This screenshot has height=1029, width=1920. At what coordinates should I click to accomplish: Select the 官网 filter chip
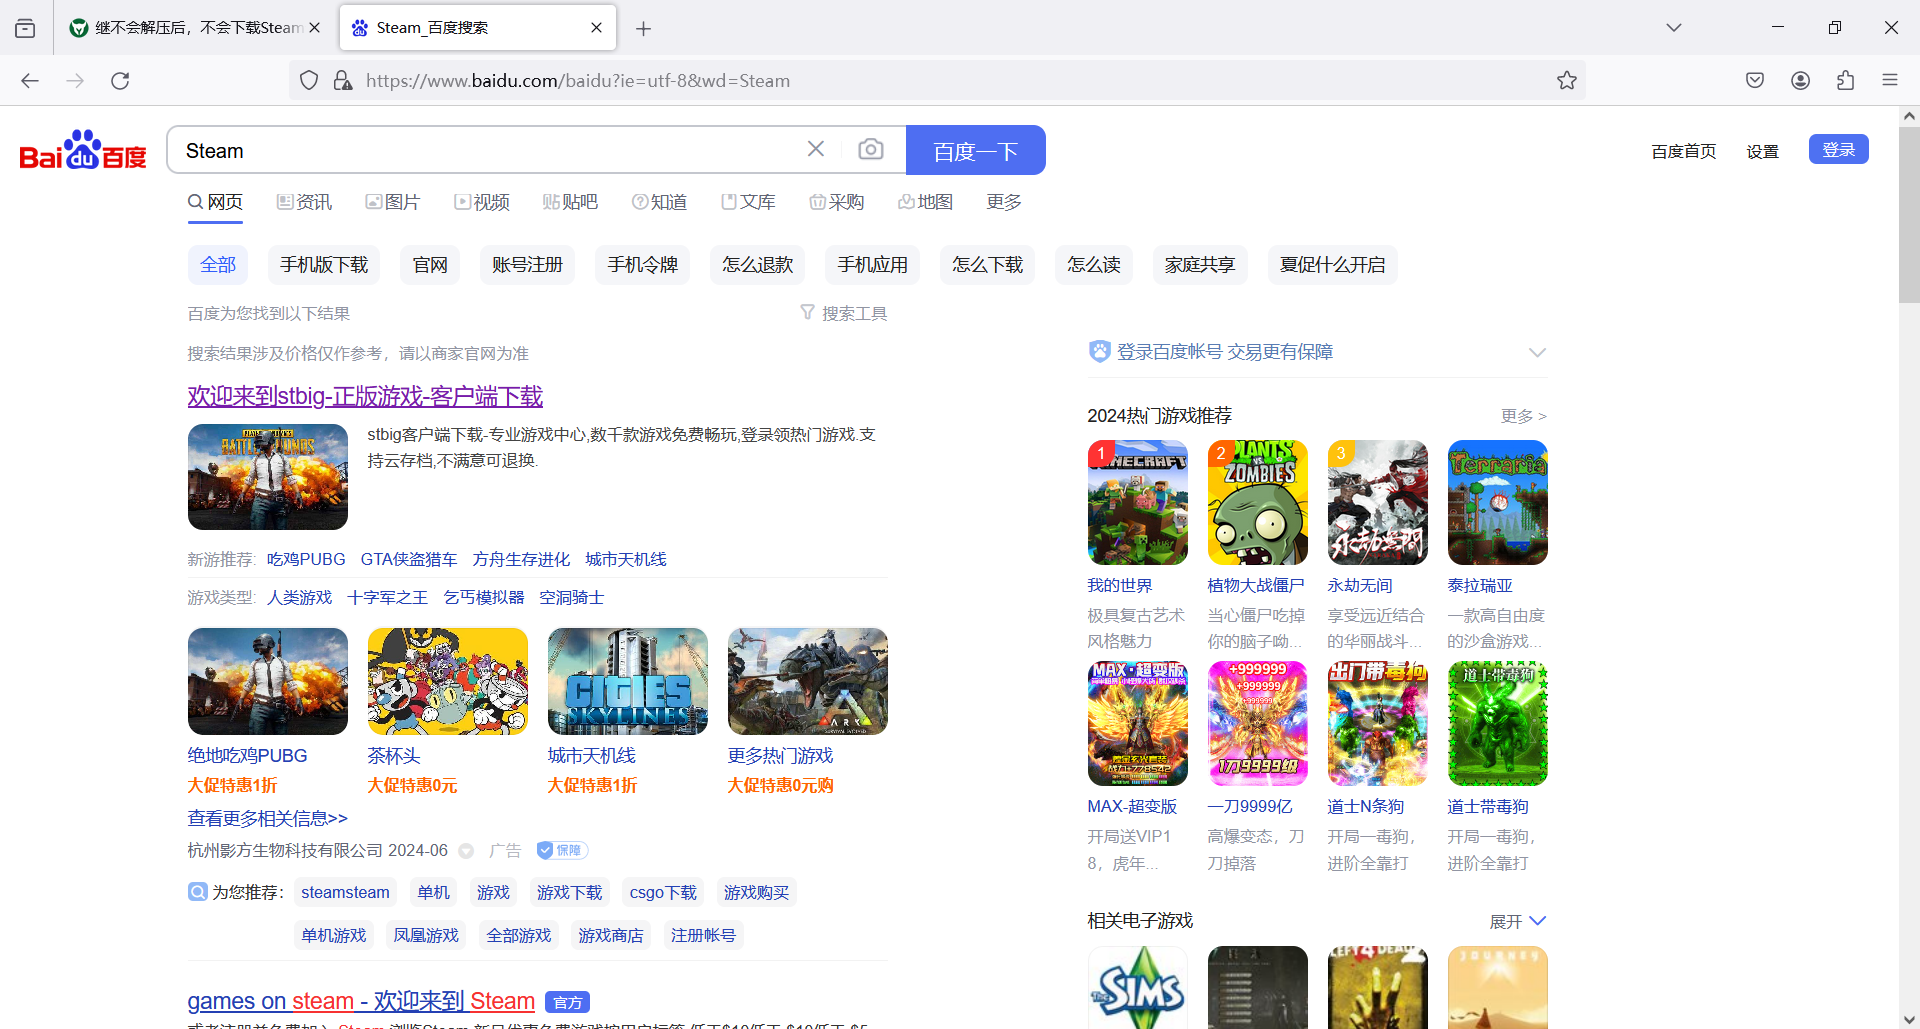click(x=430, y=265)
